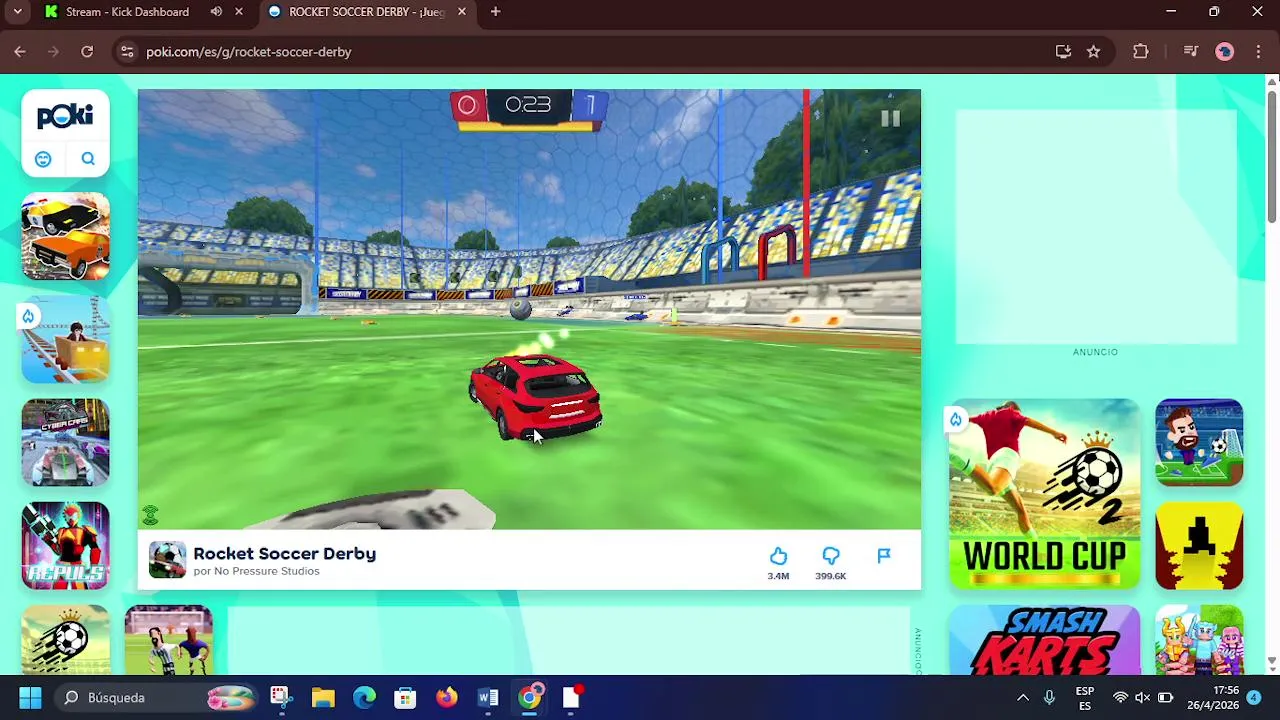The width and height of the screenshot is (1280, 720).
Task: Open the rail cart rider game thumbnail
Action: click(65, 339)
